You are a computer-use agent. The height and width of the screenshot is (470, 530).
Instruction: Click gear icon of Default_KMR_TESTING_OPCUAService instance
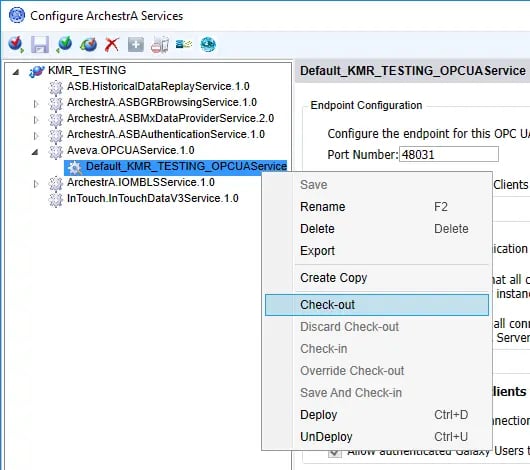pos(74,167)
